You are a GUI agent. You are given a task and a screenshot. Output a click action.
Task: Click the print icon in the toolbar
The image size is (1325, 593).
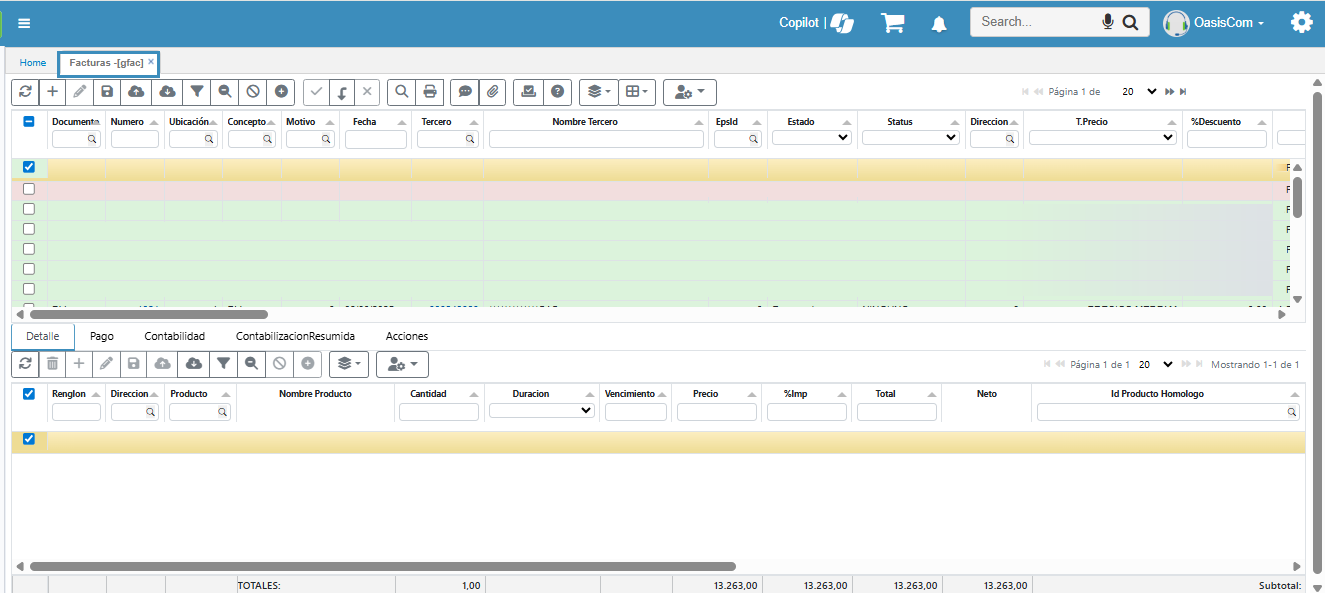pyautogui.click(x=430, y=92)
